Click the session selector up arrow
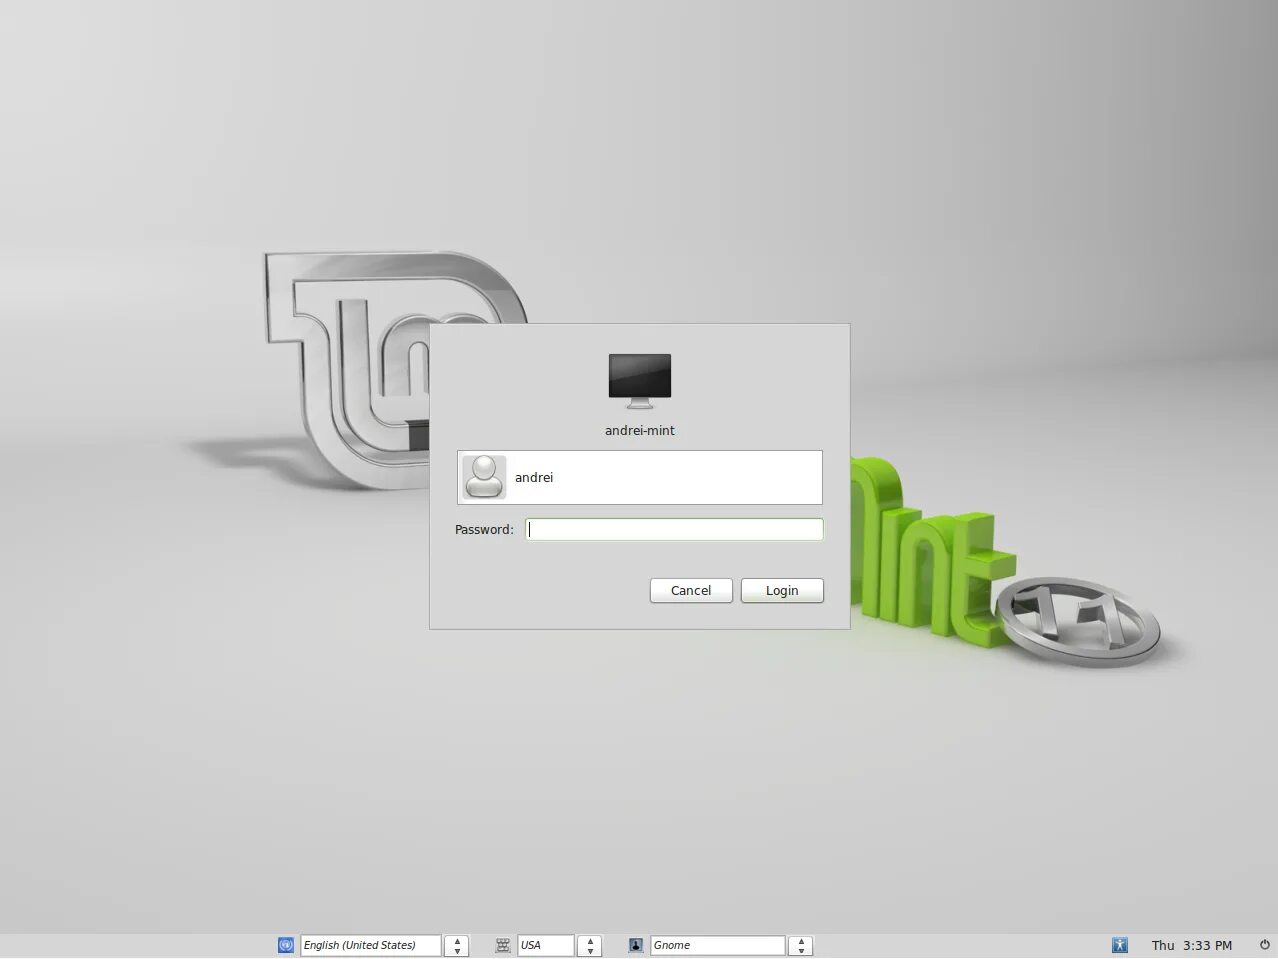This screenshot has width=1278, height=959. tap(801, 940)
